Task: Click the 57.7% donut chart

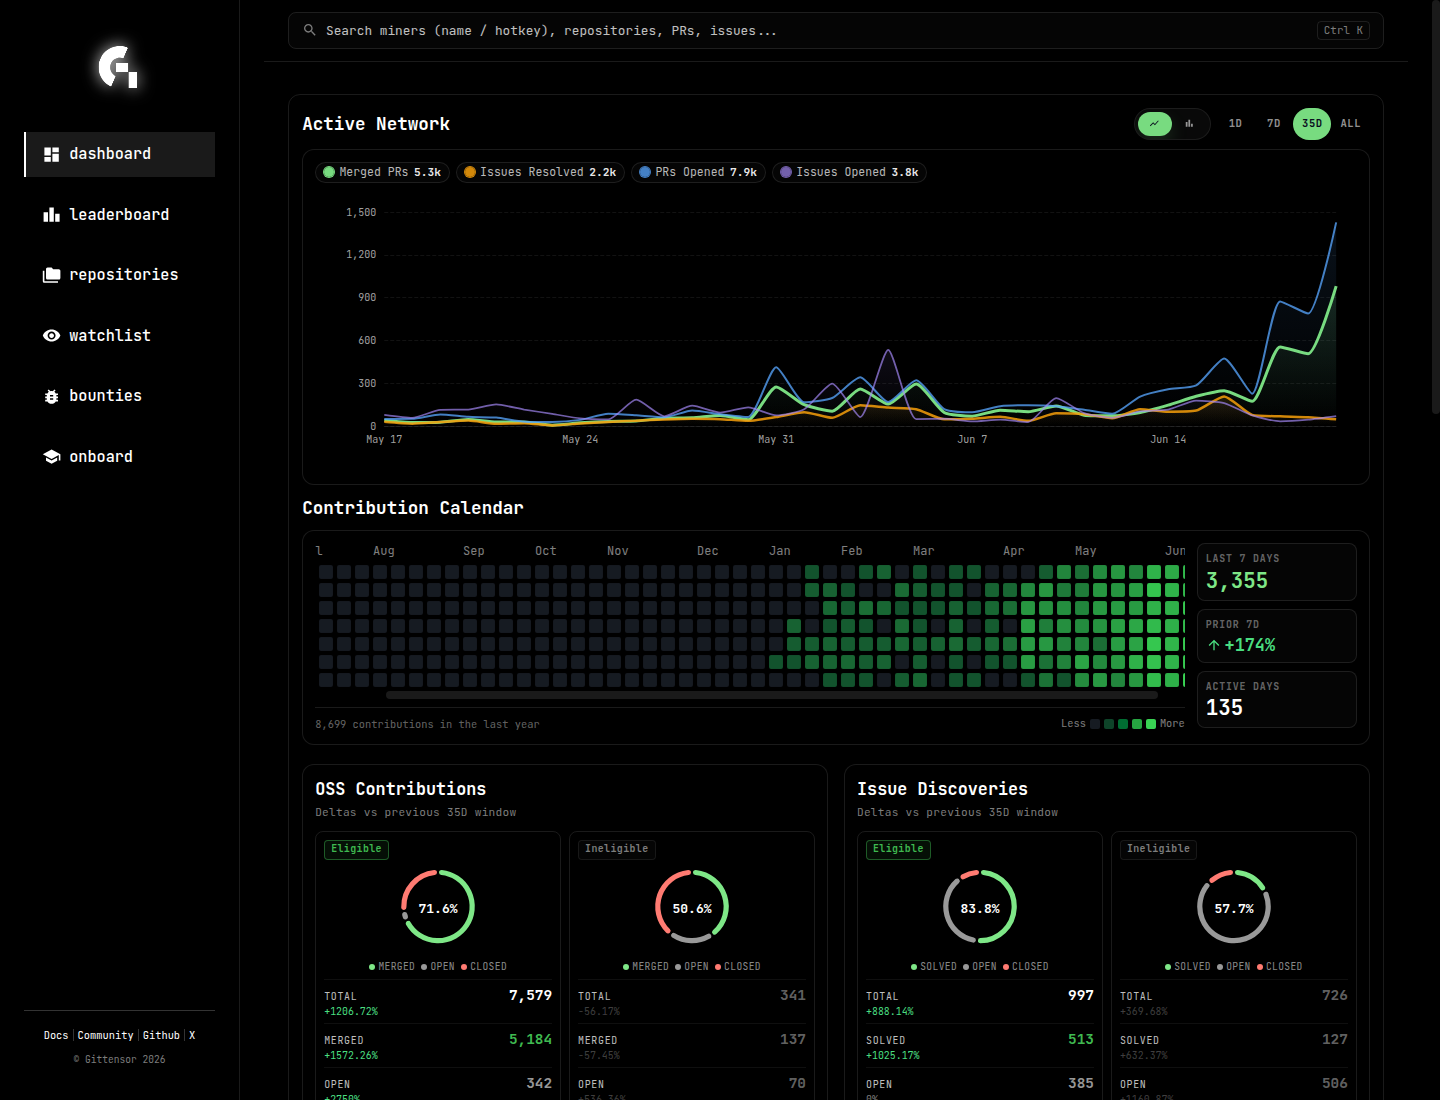Action: 1234,907
